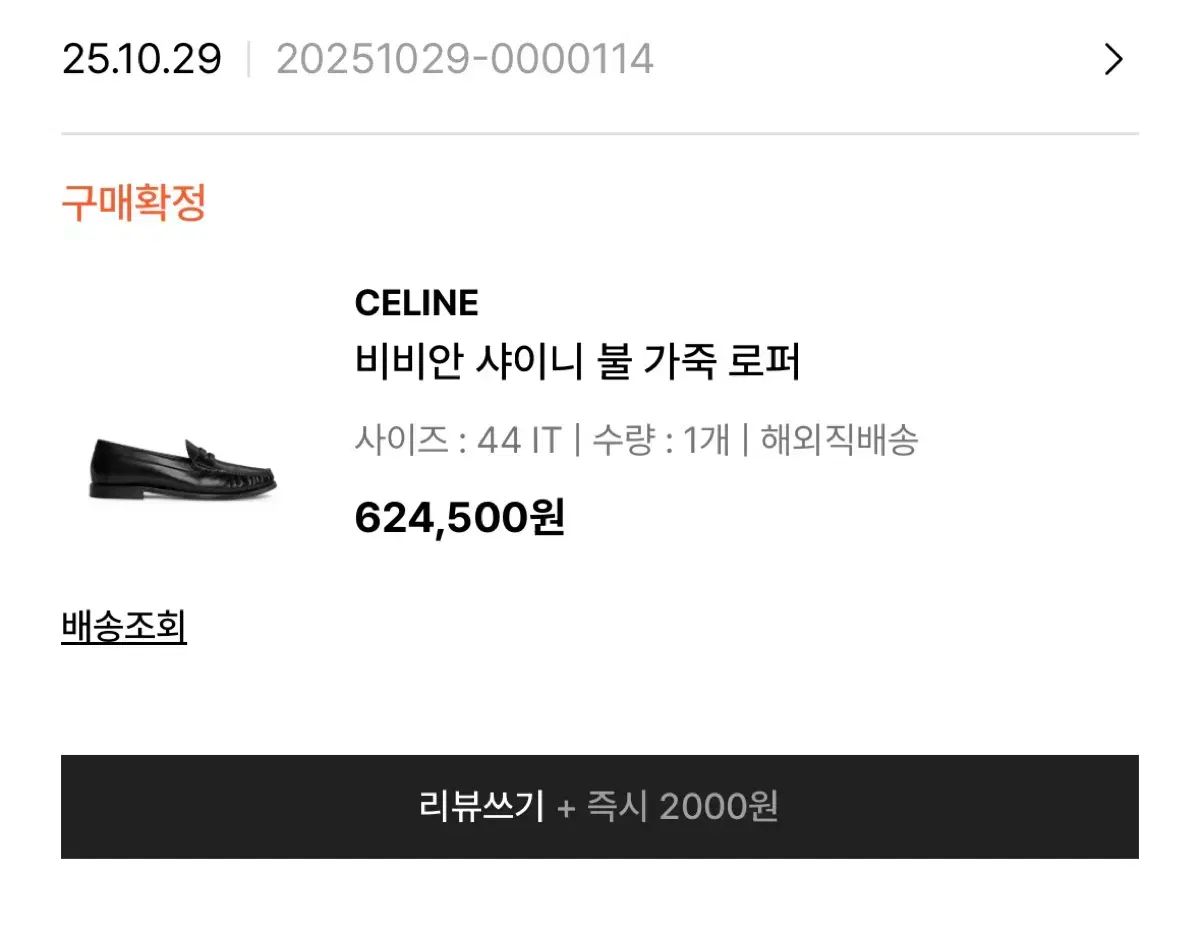
Task: Click the 624,500원 price
Action: pos(458,518)
